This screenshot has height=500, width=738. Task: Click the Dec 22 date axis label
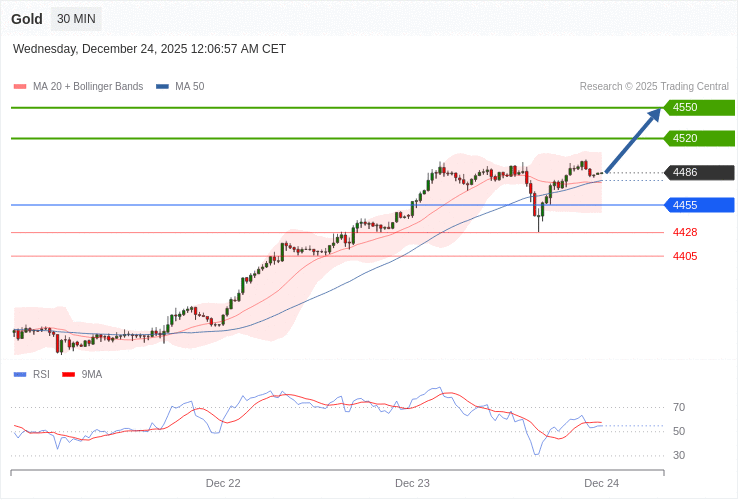pyautogui.click(x=223, y=483)
